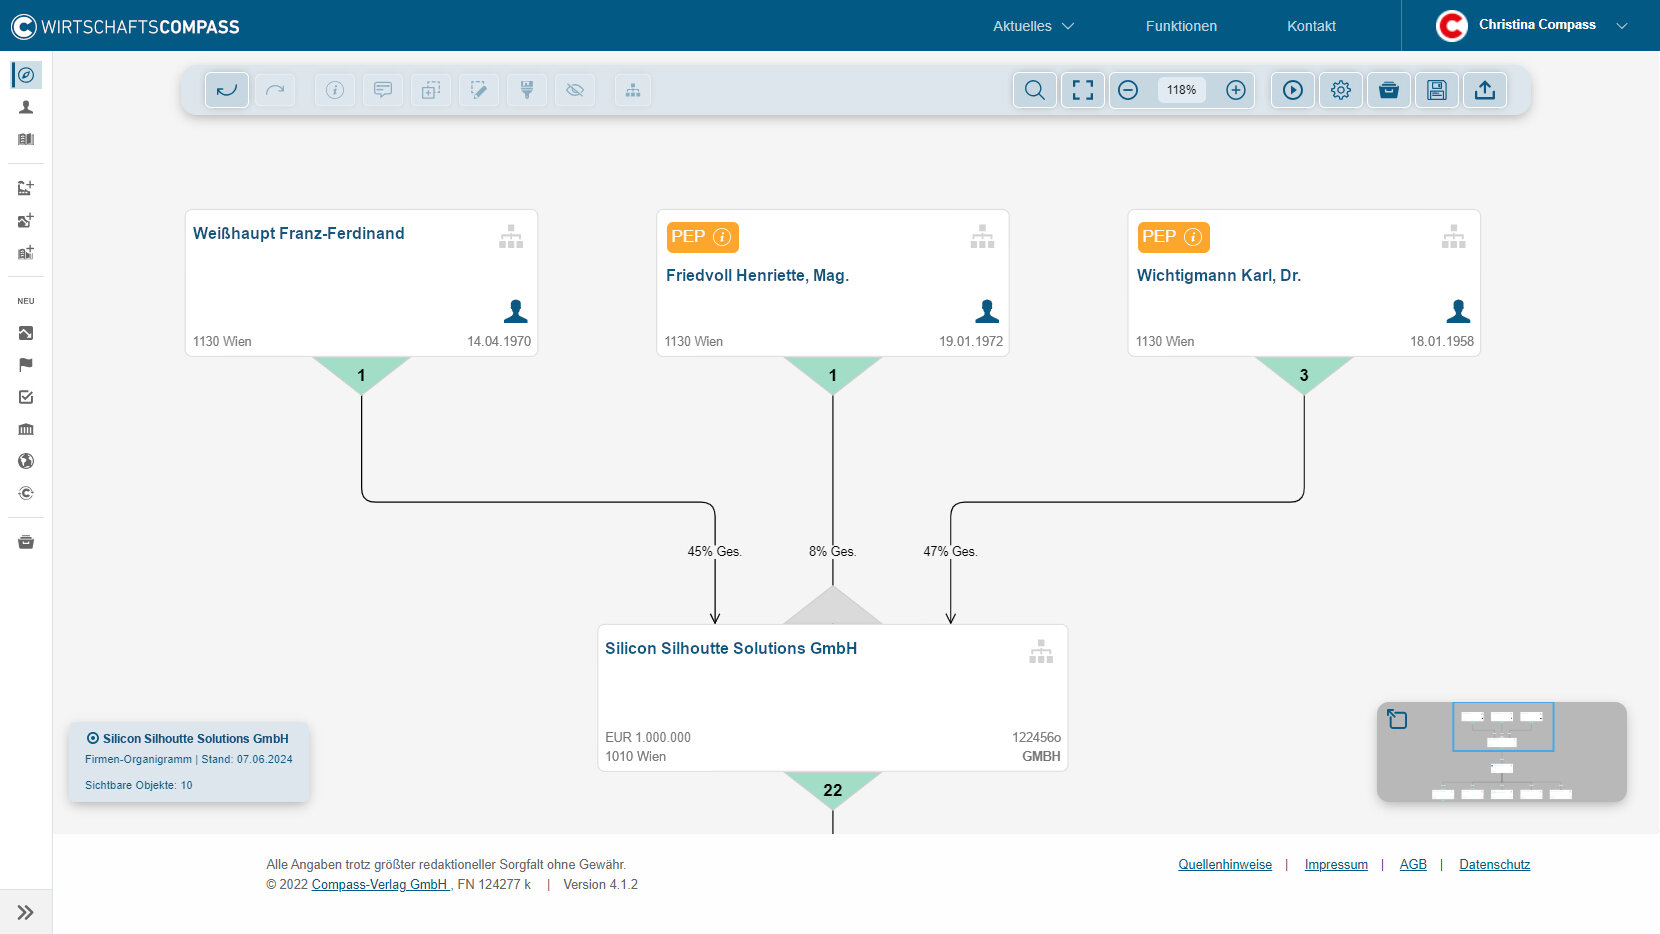Image resolution: width=1660 pixels, height=934 pixels.
Task: Click hierarchy icon on Friedvoll card
Action: click(982, 237)
